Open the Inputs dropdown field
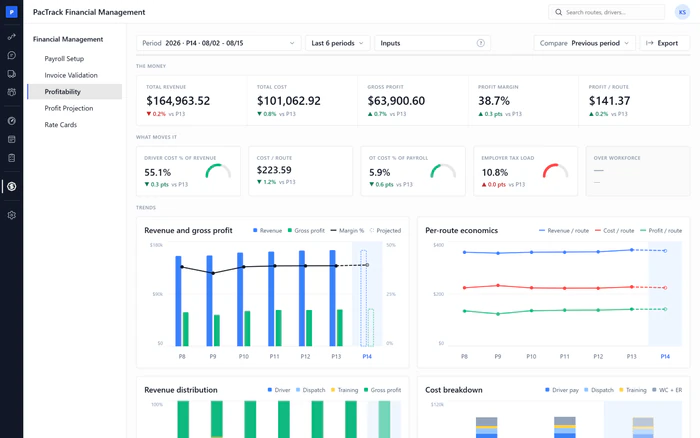The image size is (700, 438). (432, 43)
